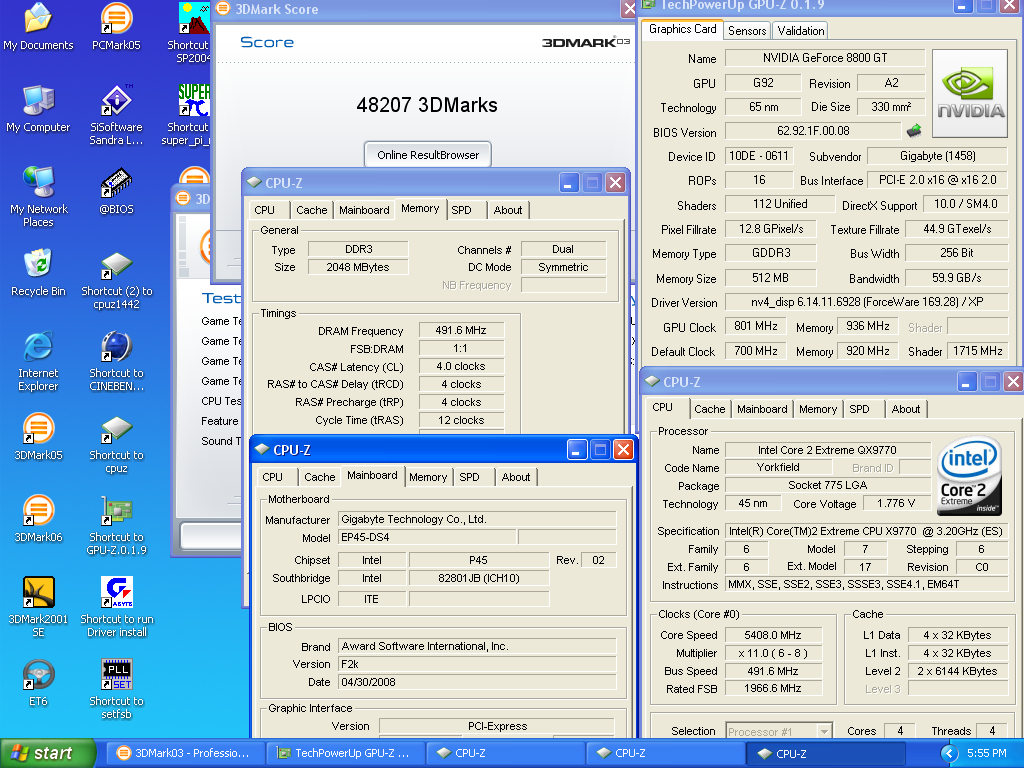Viewport: 1024px width, 768px height.
Task: In CPU-Z Mainboard window, open Memory tab
Action: click(428, 477)
